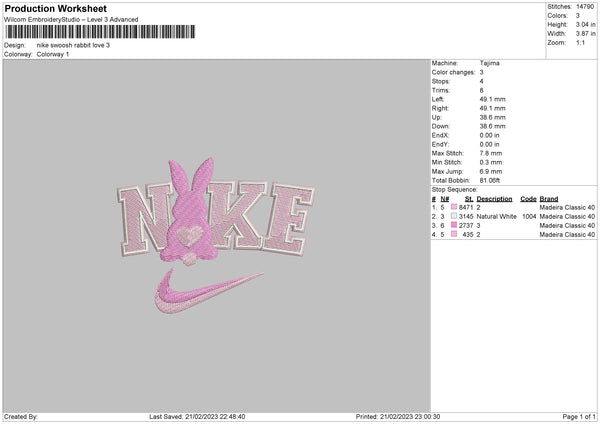The image size is (600, 424).
Task: Click the Stitches count value 14790
Action: point(585,7)
